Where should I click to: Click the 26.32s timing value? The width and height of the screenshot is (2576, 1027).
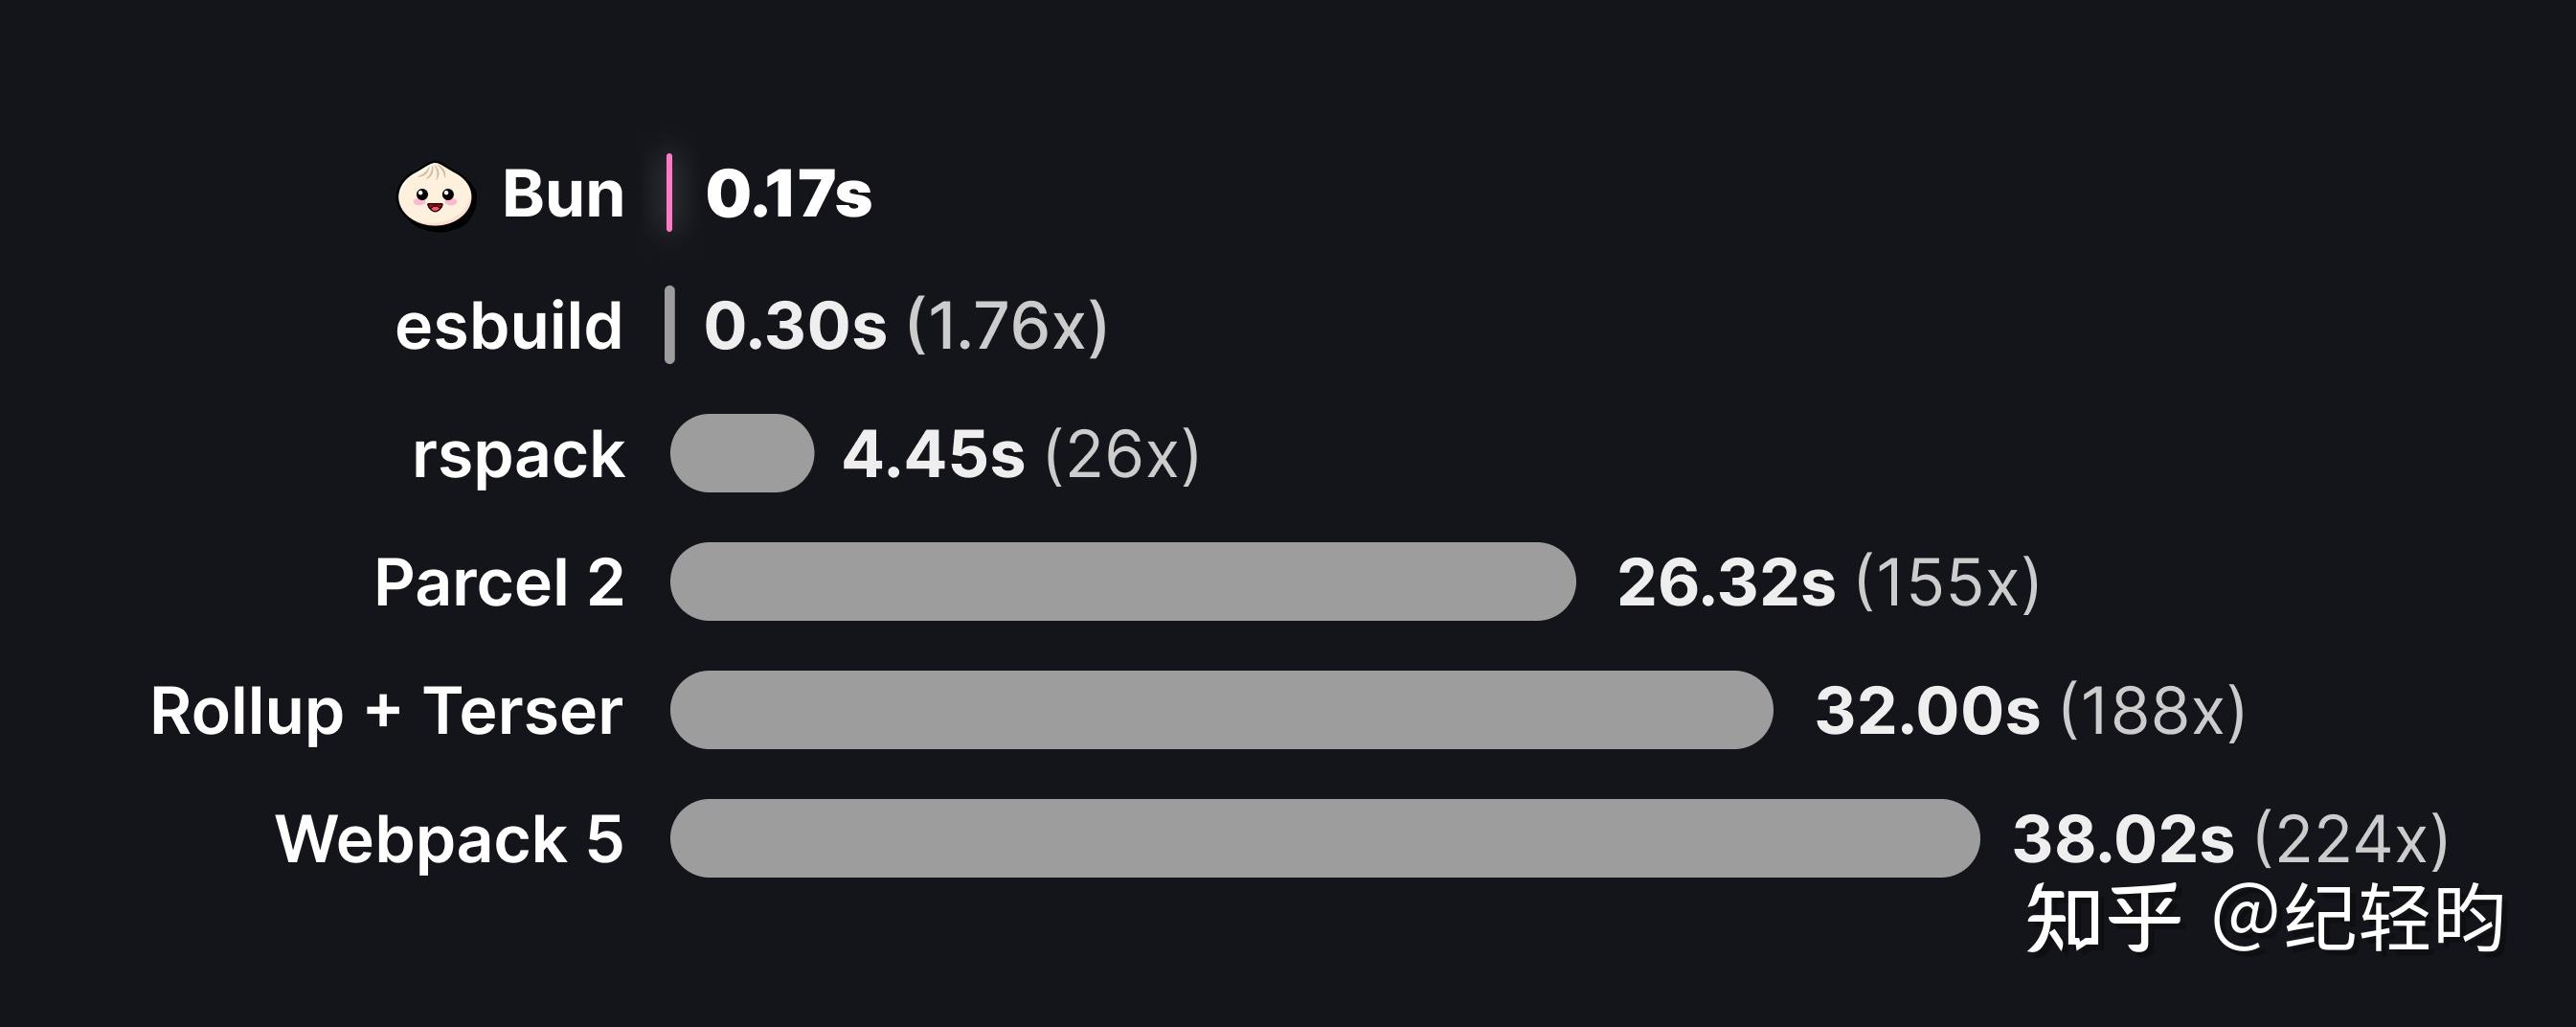click(1726, 582)
